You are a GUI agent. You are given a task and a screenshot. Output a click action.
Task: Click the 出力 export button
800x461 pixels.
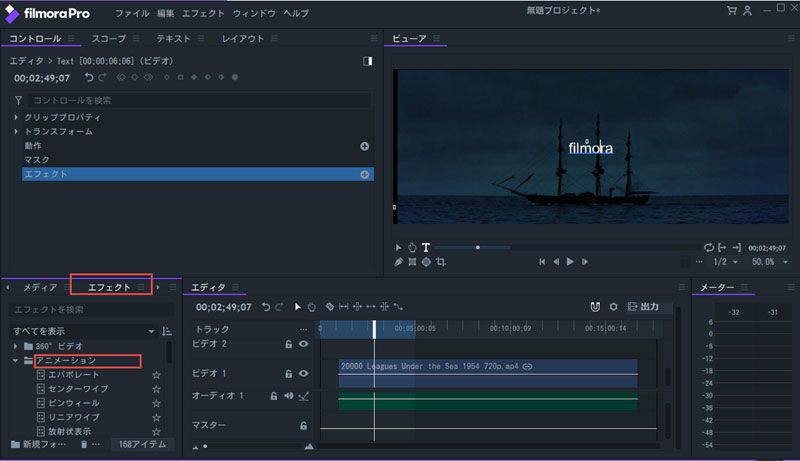pyautogui.click(x=643, y=306)
